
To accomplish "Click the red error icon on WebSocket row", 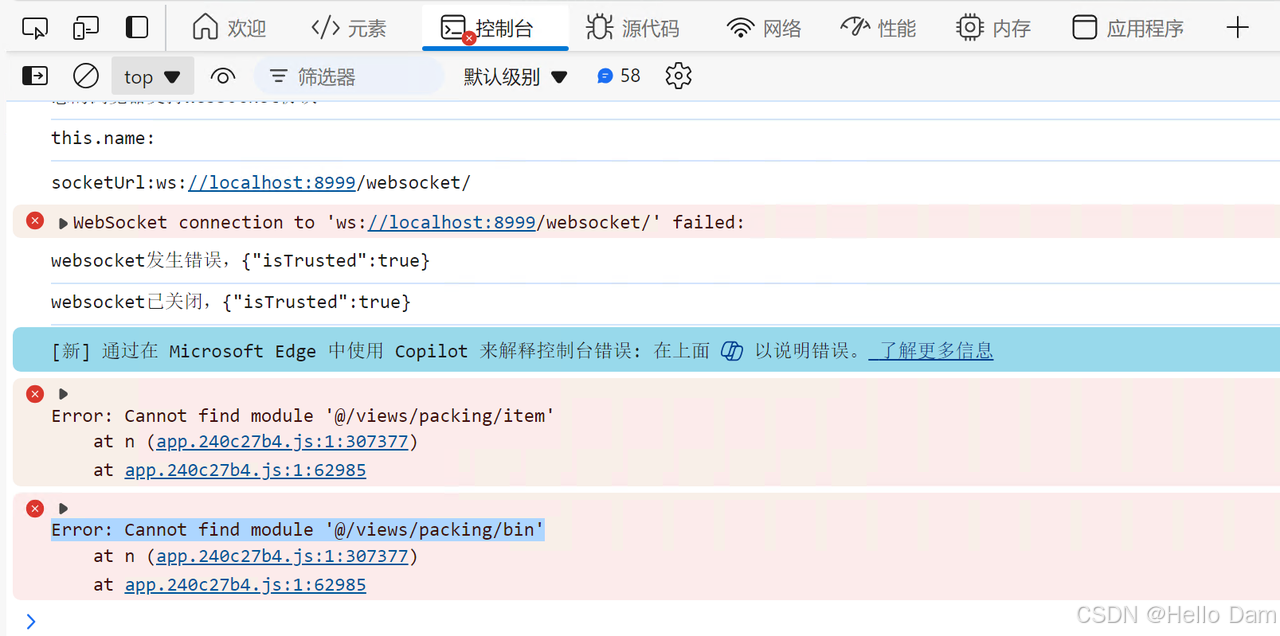I will tap(35, 221).
